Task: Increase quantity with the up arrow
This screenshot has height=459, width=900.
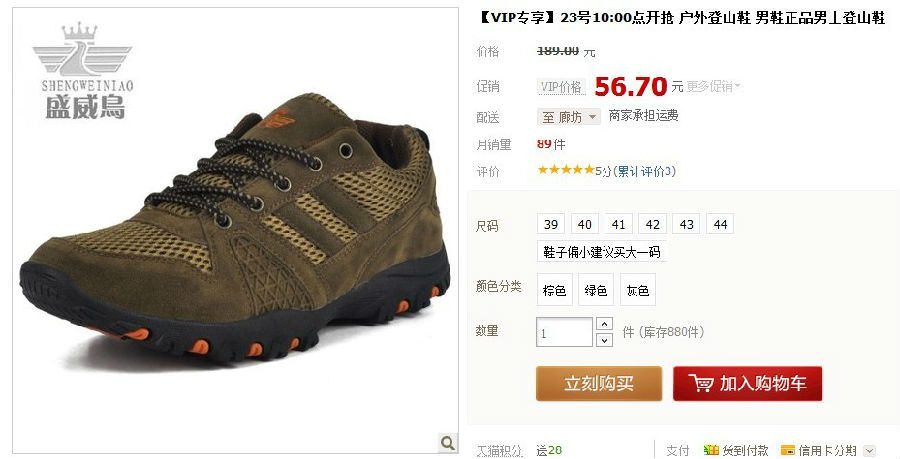Action: pos(604,324)
